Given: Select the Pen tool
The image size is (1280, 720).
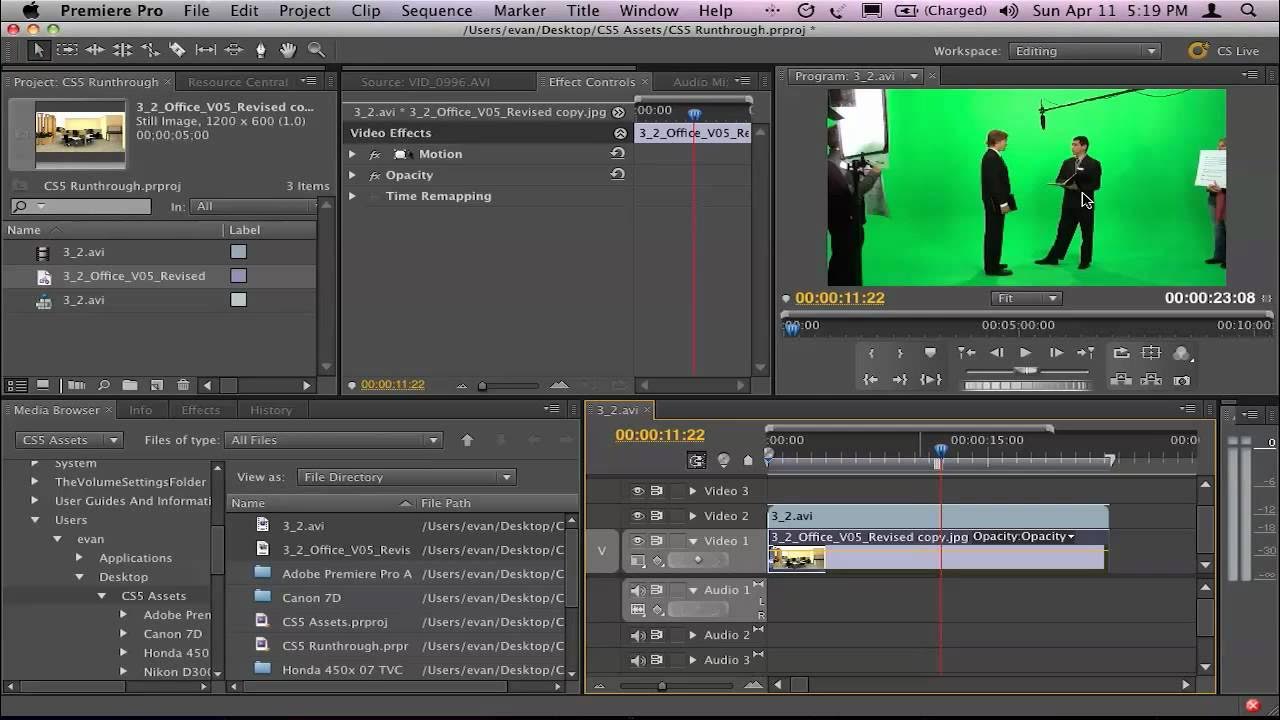Looking at the screenshot, I should 261,50.
